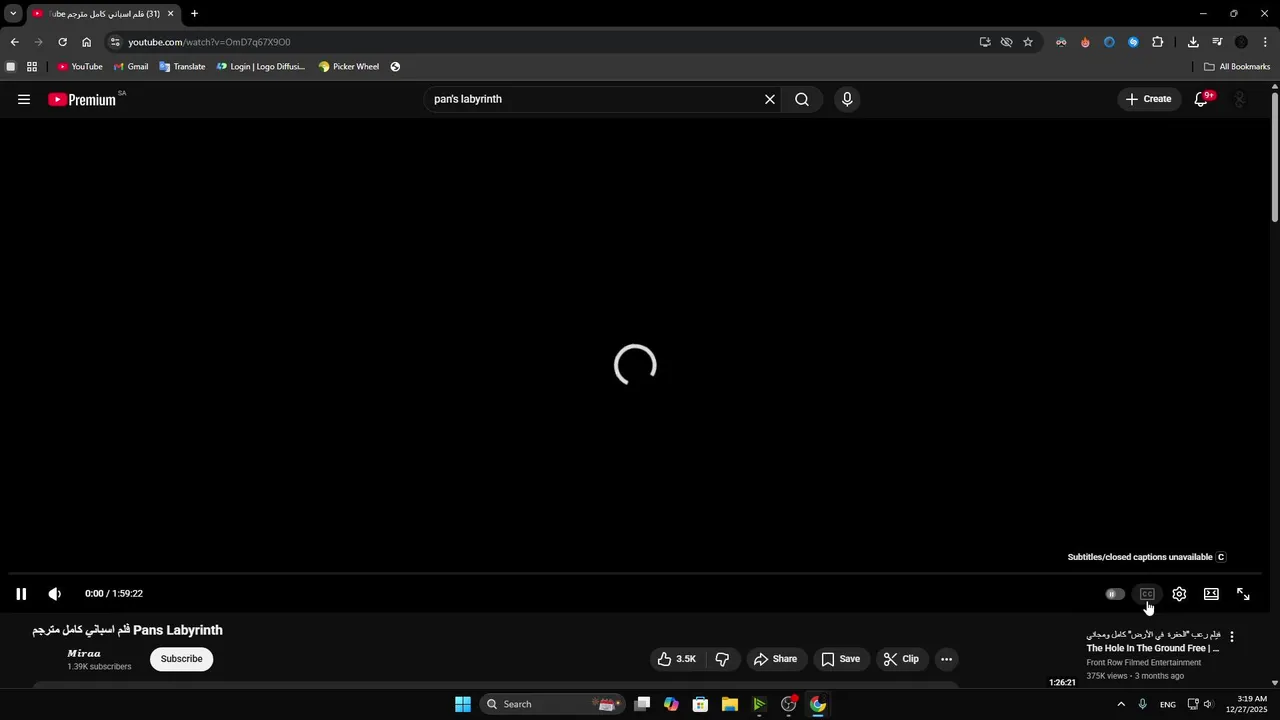Viewport: 1280px width, 720px height.
Task: Open the tab search dropdown arrow
Action: pyautogui.click(x=13, y=13)
